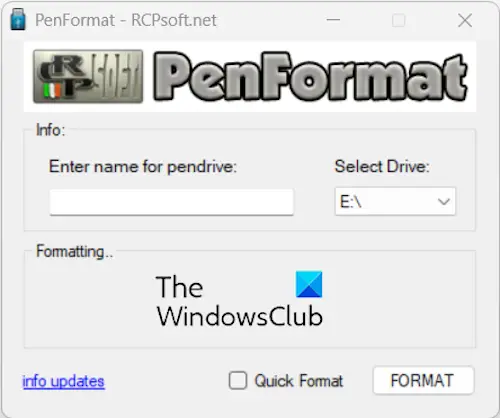The width and height of the screenshot is (500, 418).
Task: Click the drive dropdown chevron arrow
Action: [x=444, y=202]
